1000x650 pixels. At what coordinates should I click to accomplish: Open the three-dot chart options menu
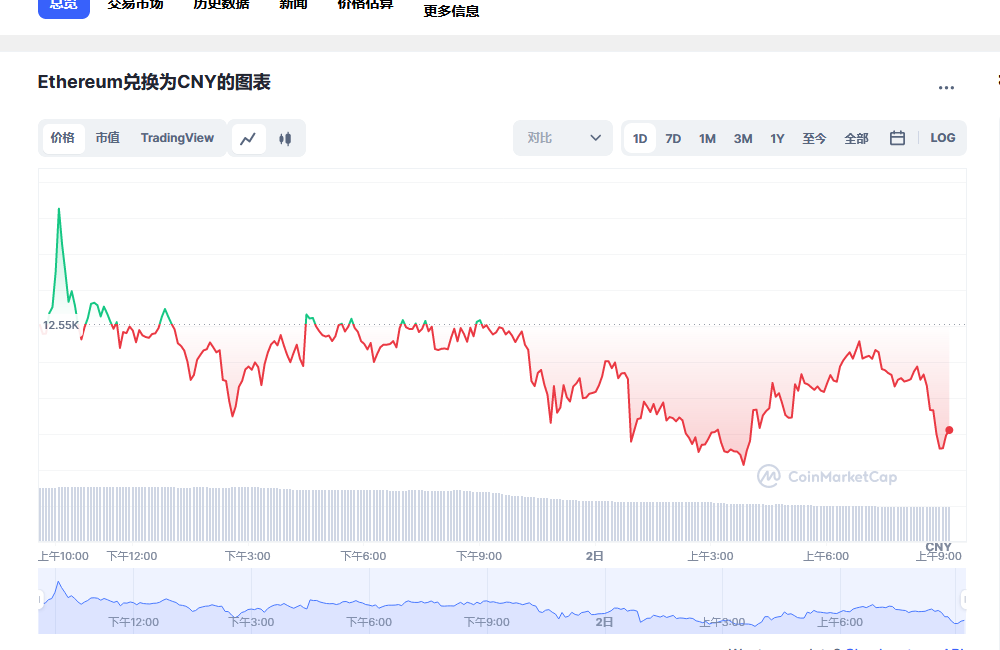pyautogui.click(x=946, y=88)
